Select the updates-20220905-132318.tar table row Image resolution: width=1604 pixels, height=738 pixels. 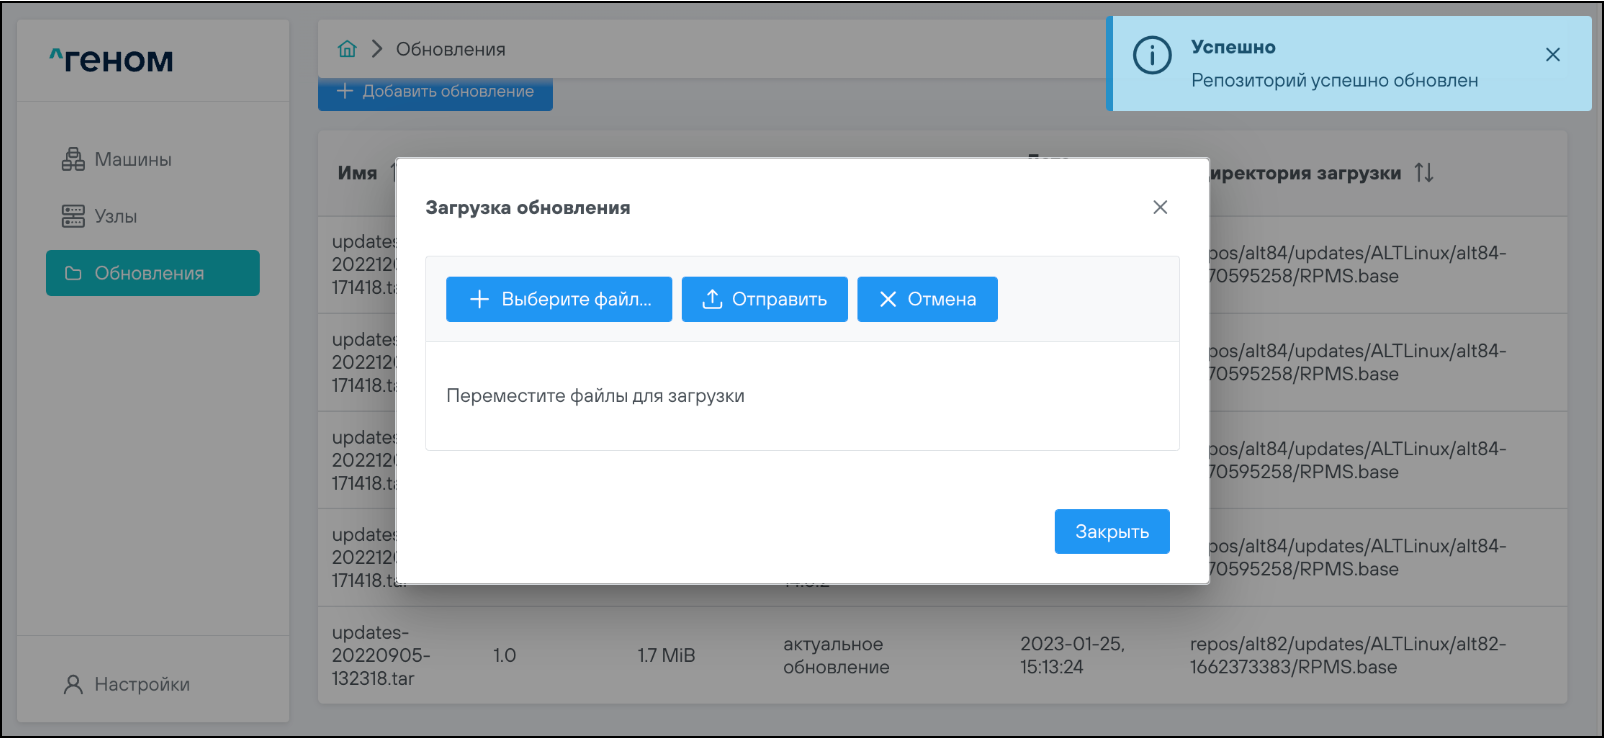940,655
